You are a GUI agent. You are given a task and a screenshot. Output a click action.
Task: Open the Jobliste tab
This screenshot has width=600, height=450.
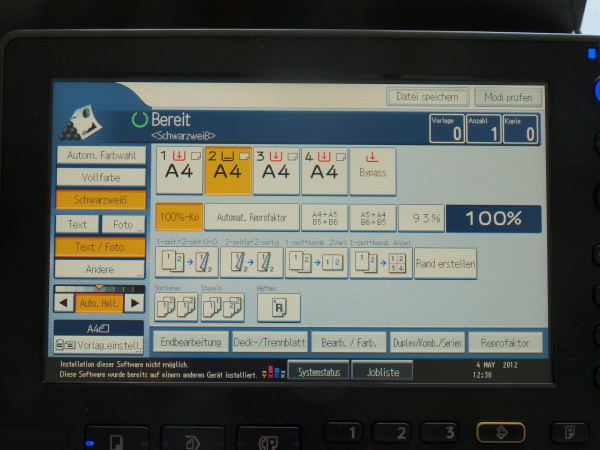pyautogui.click(x=383, y=371)
